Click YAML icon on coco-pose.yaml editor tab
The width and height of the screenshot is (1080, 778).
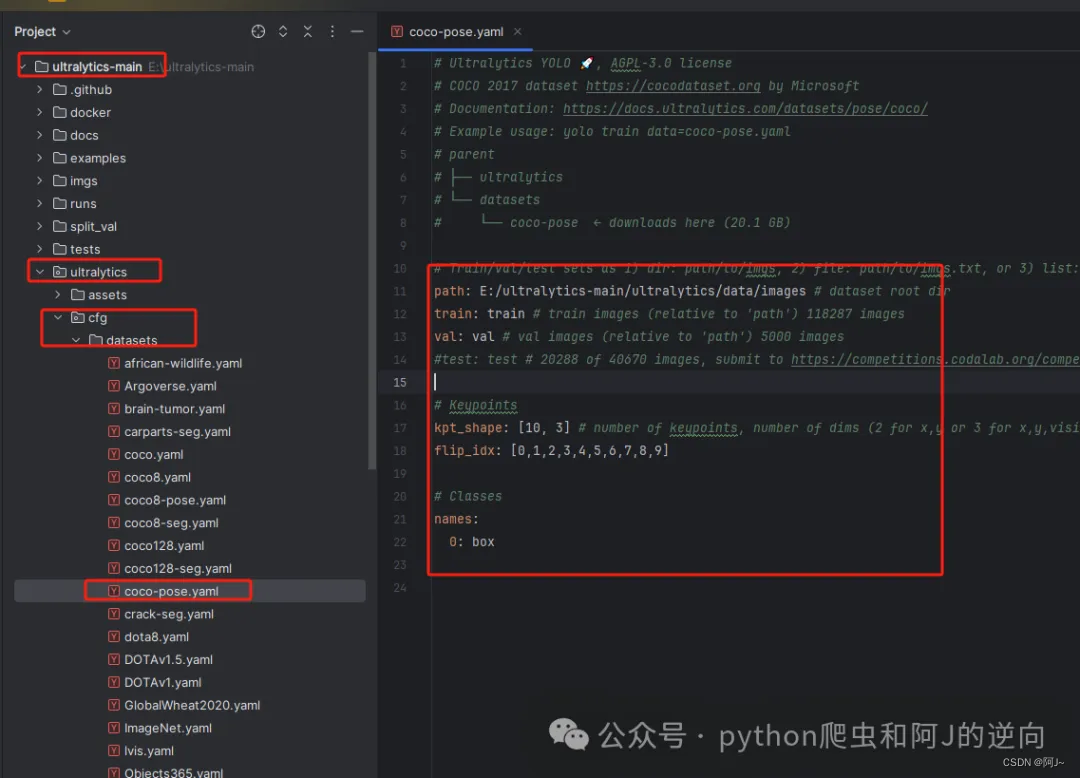point(397,32)
